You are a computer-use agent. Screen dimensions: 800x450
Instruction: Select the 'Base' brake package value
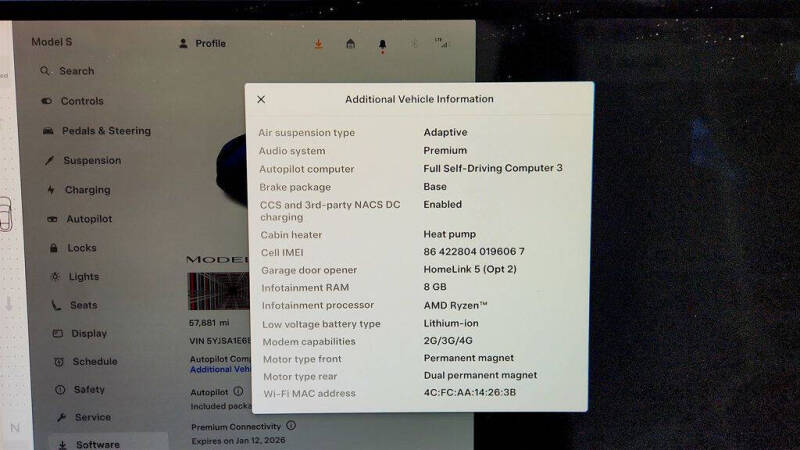point(435,187)
